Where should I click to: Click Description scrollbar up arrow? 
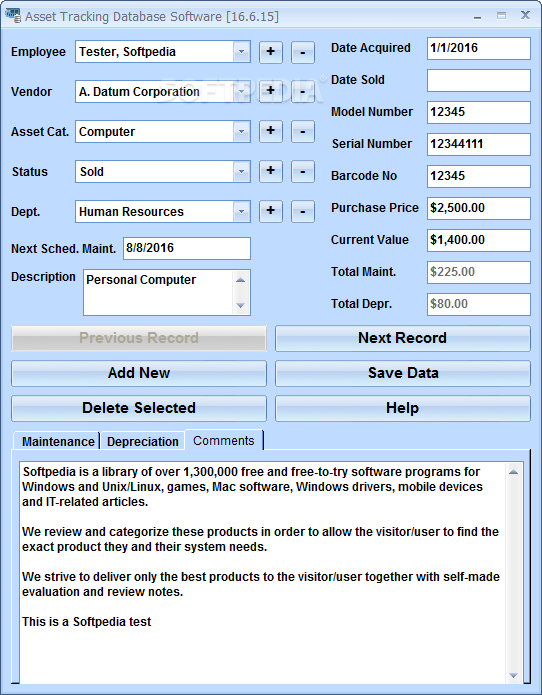[241, 280]
